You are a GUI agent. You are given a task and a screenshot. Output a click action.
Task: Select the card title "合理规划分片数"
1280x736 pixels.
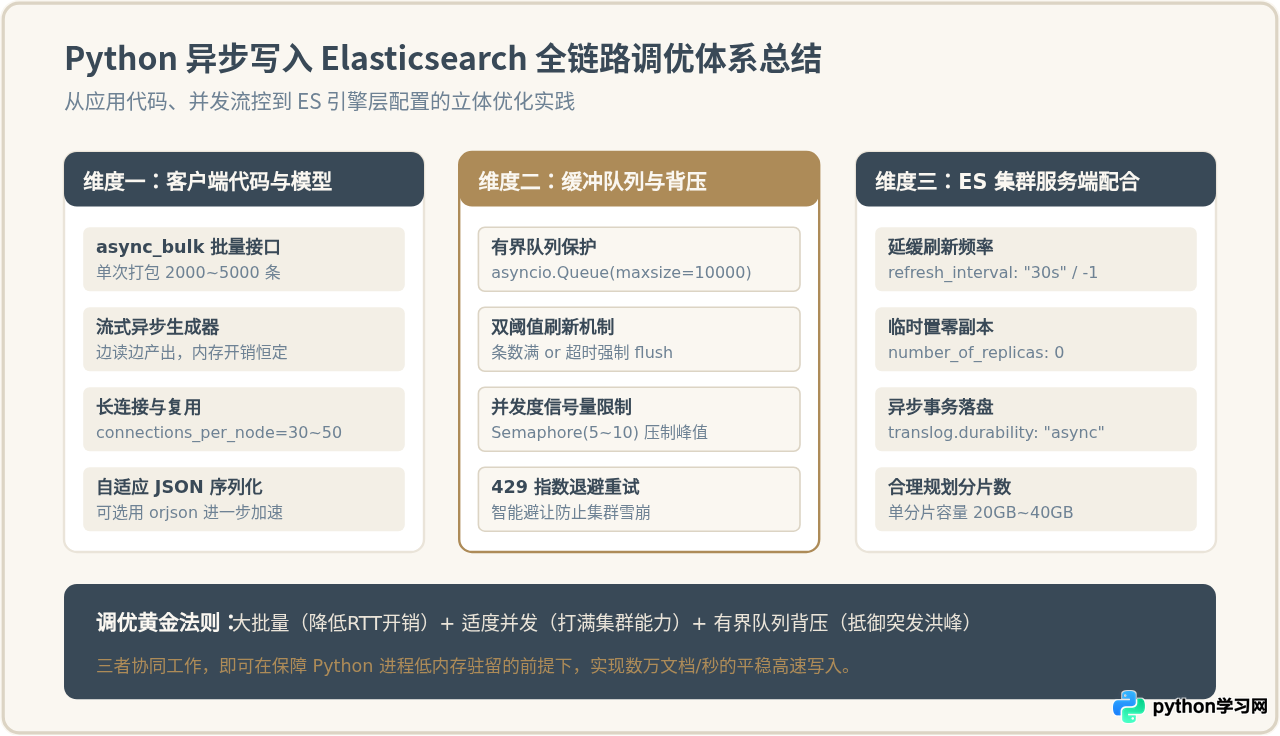tap(950, 487)
